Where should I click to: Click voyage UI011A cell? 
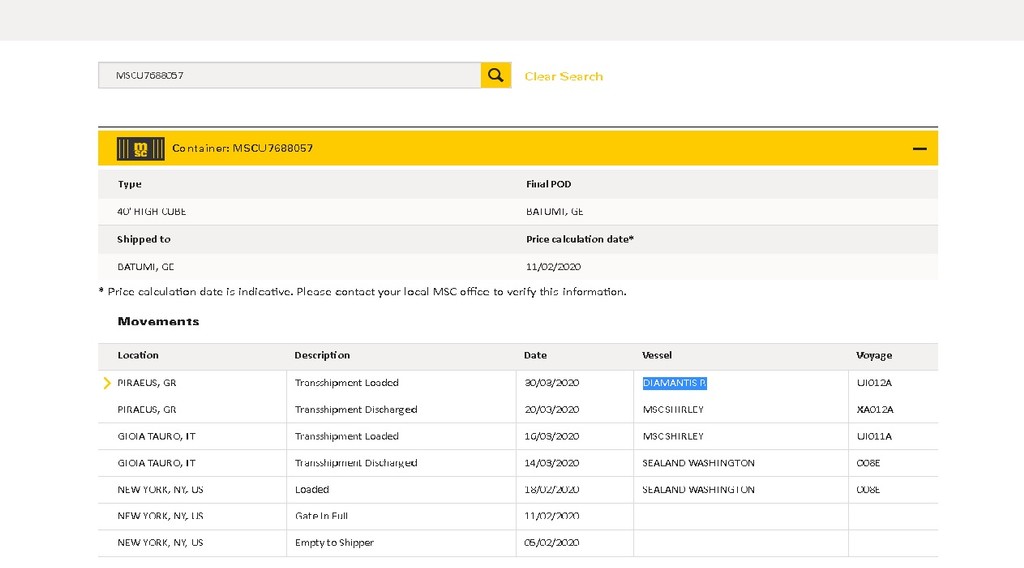click(874, 436)
